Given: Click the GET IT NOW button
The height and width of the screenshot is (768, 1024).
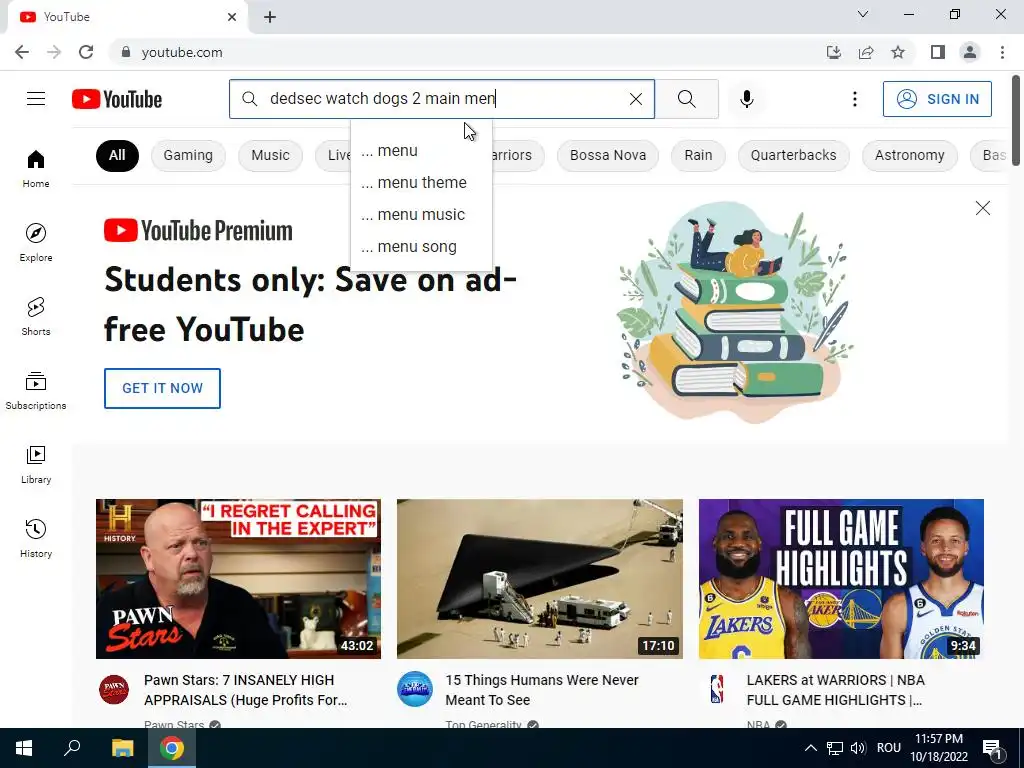Looking at the screenshot, I should point(162,388).
